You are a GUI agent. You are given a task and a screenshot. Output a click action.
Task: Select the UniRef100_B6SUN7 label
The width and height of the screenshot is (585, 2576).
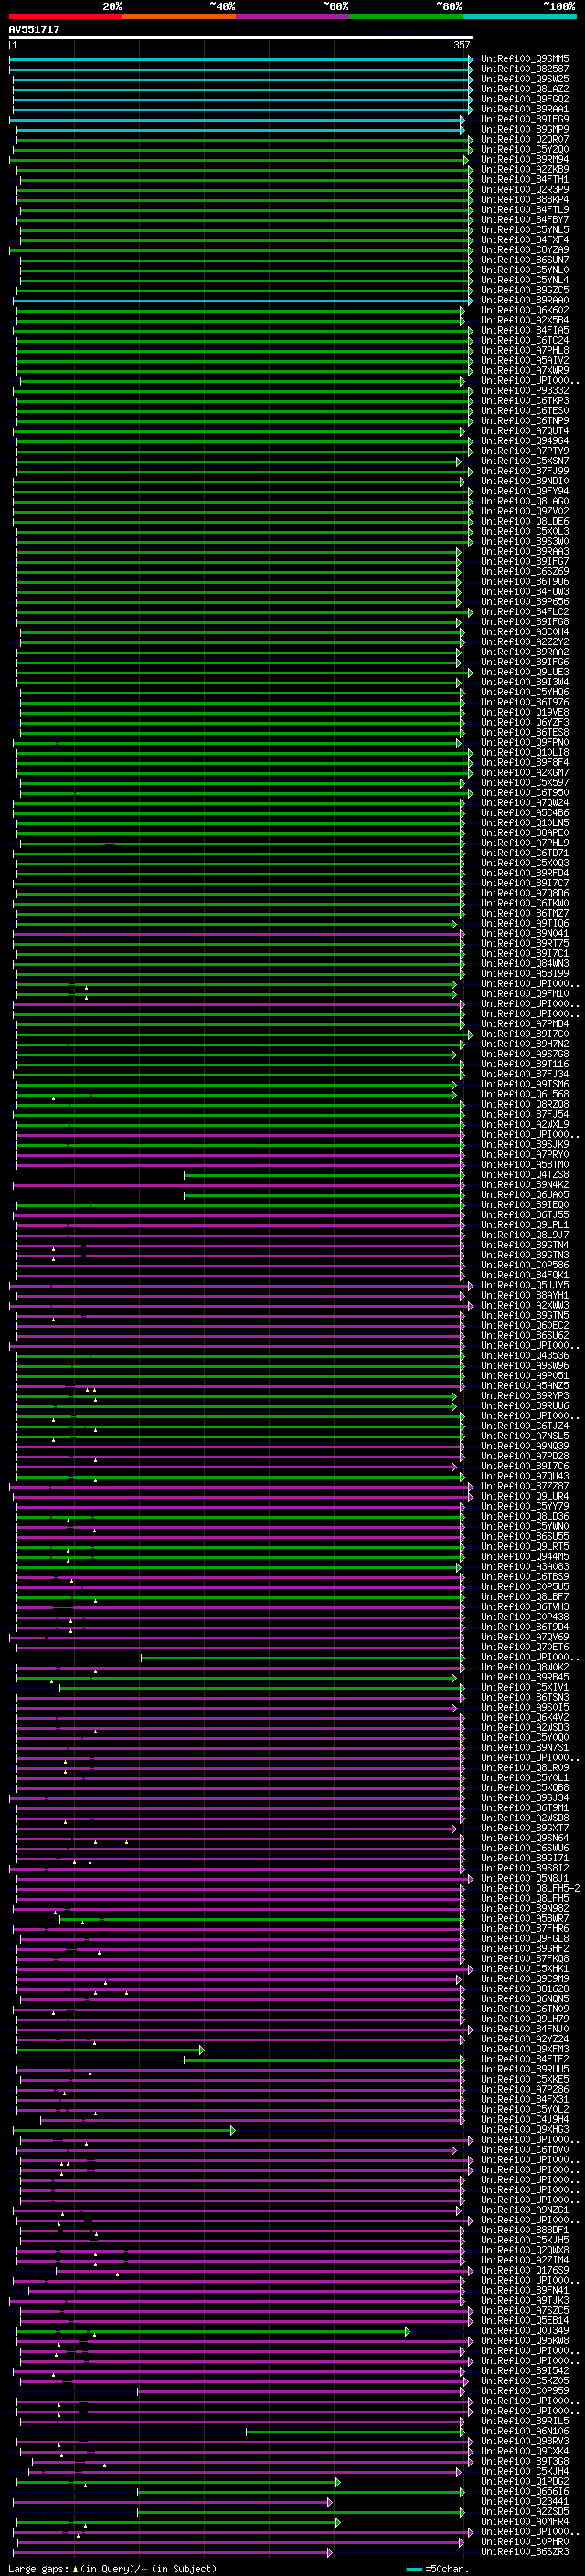point(525,260)
